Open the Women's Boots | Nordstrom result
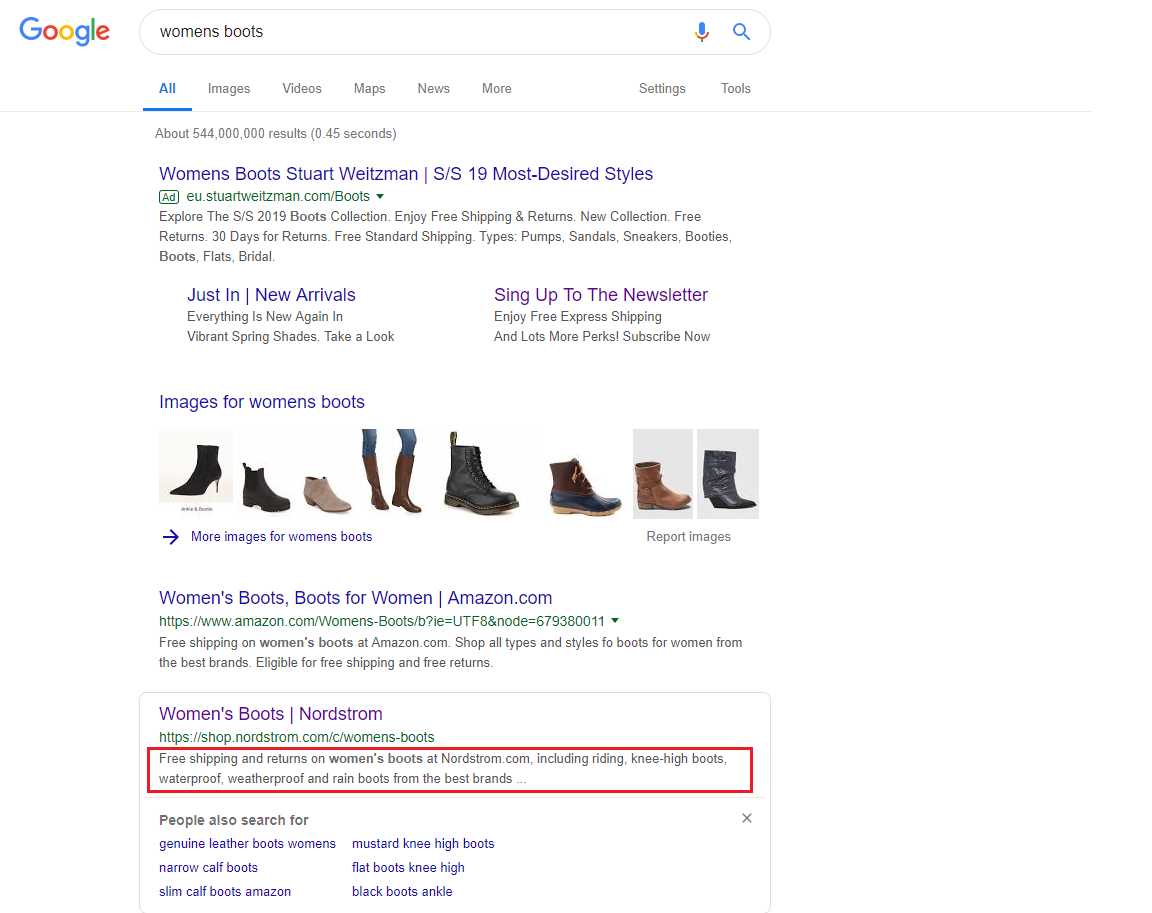 tap(270, 714)
